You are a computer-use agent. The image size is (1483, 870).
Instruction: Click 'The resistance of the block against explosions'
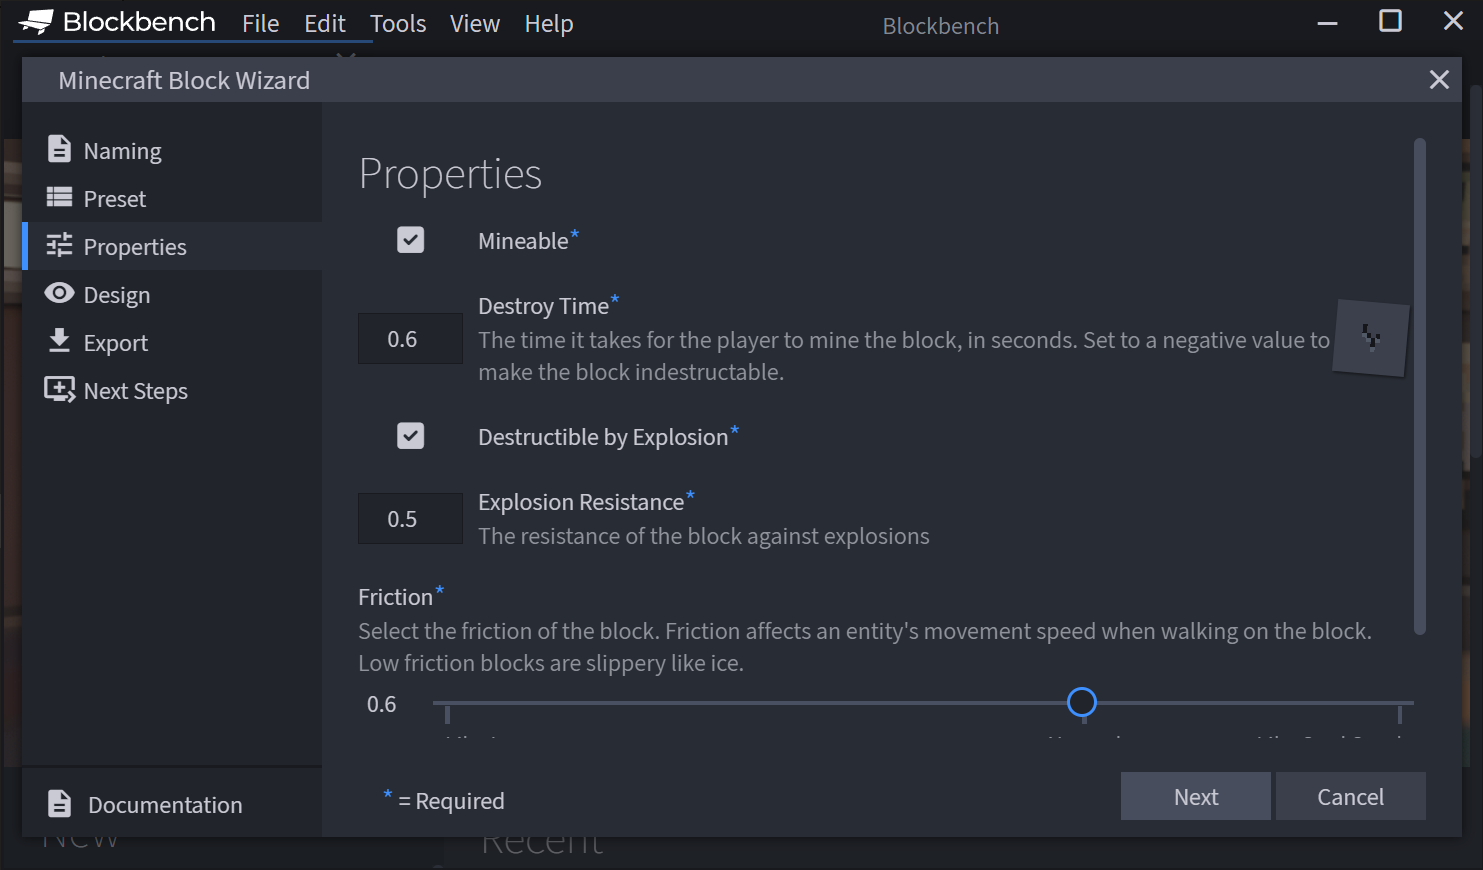[x=704, y=536]
